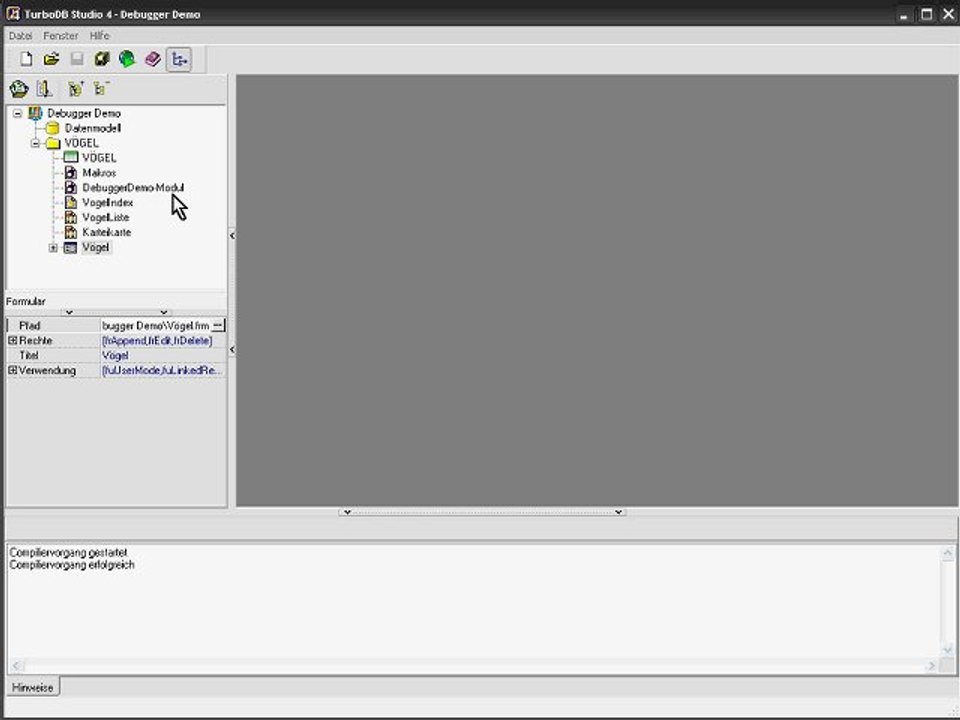Image resolution: width=960 pixels, height=720 pixels.
Task: Open the Fenster menu
Action: (61, 36)
